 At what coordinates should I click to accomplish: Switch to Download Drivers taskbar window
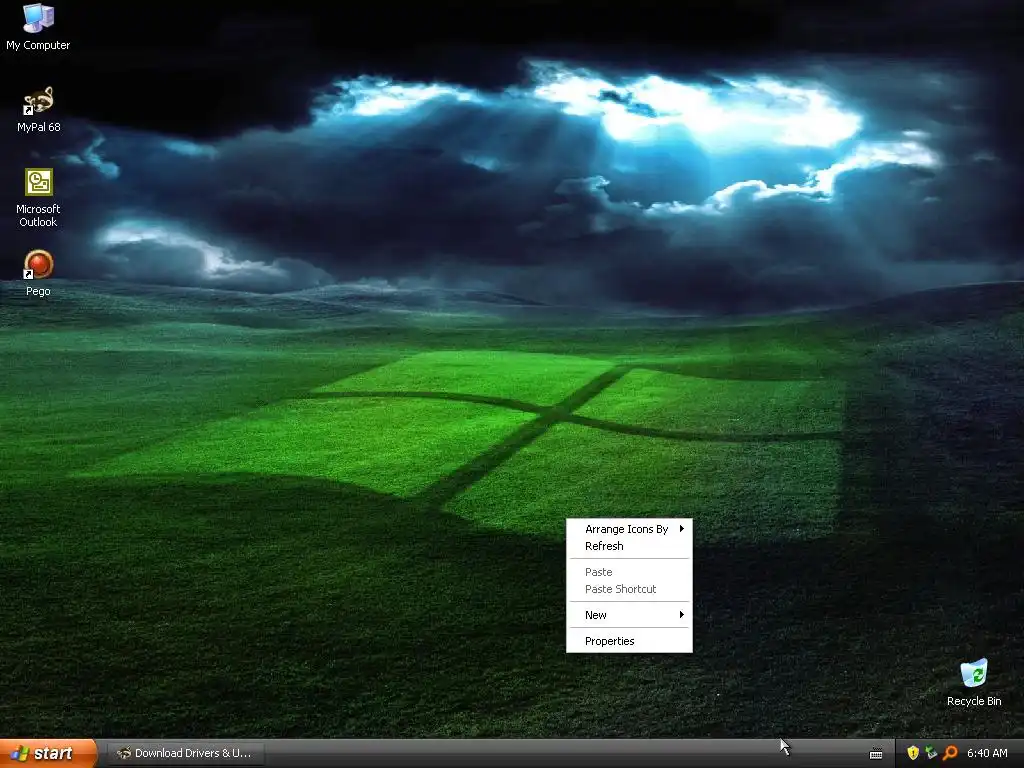coord(186,754)
